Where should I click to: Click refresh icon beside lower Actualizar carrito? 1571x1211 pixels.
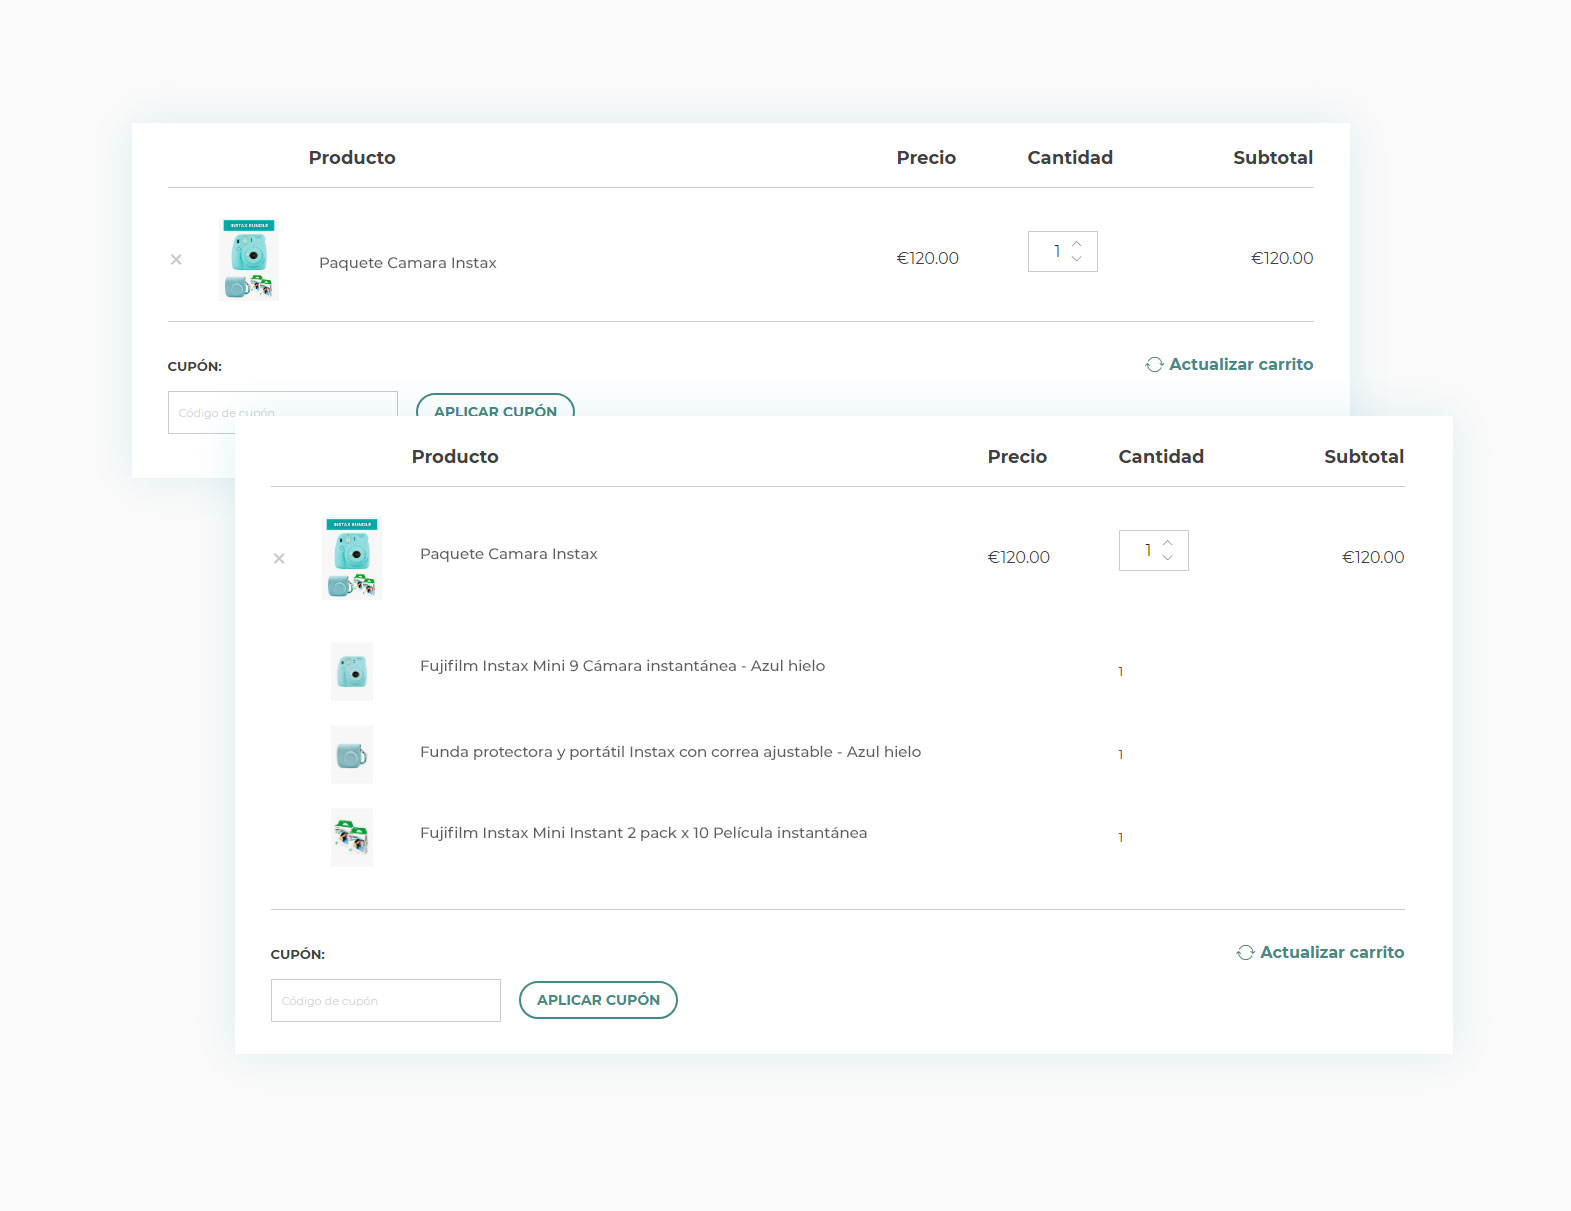(1245, 953)
